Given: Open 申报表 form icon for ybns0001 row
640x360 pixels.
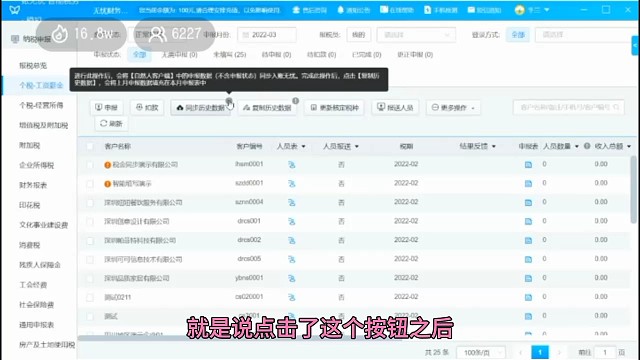Looking at the screenshot, I should 528,278.
